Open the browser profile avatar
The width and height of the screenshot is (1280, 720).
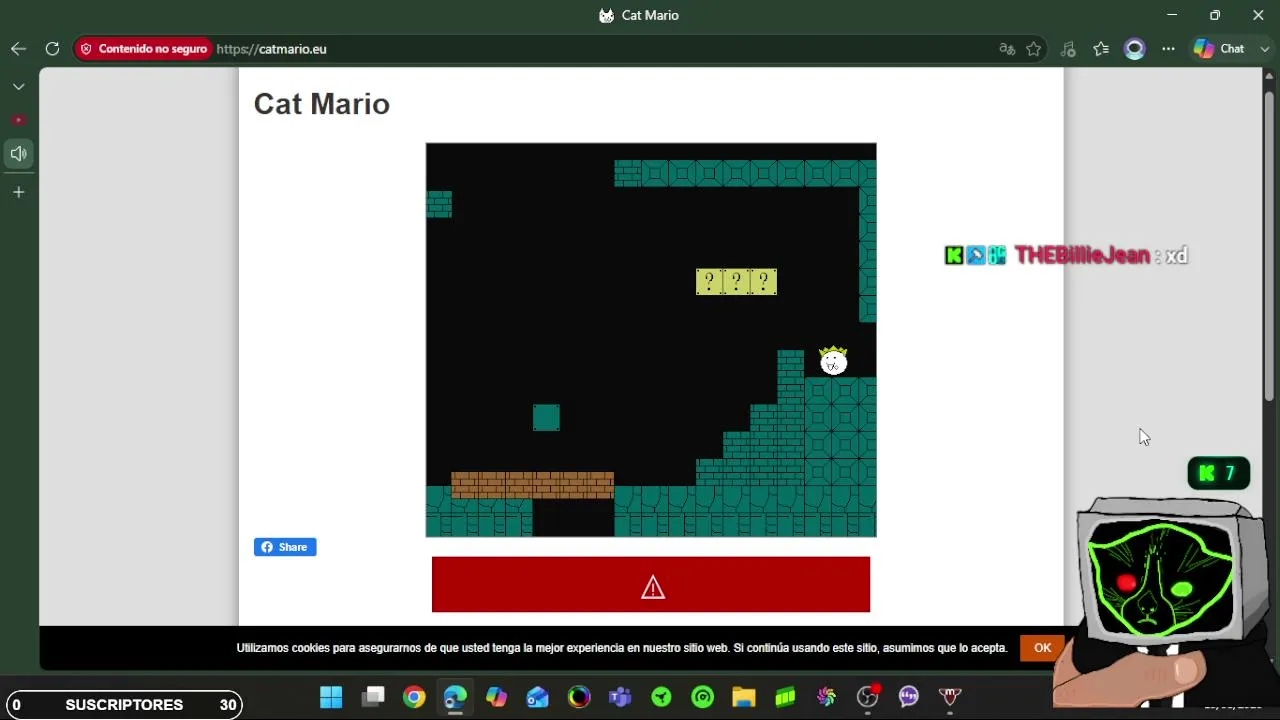tap(1134, 49)
